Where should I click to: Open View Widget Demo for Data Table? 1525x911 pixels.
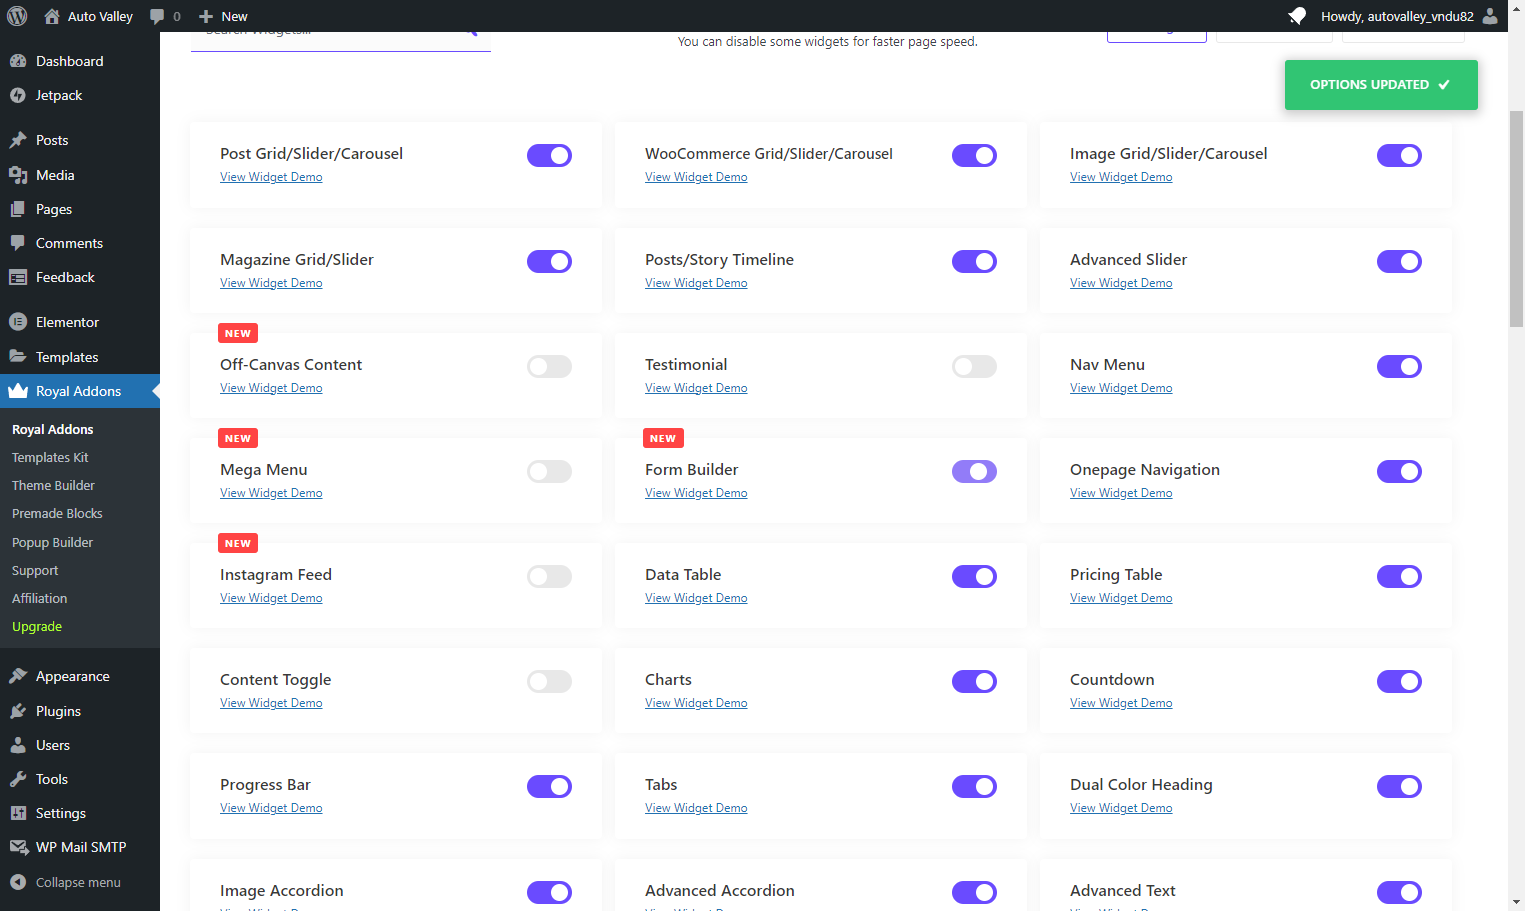pos(696,598)
